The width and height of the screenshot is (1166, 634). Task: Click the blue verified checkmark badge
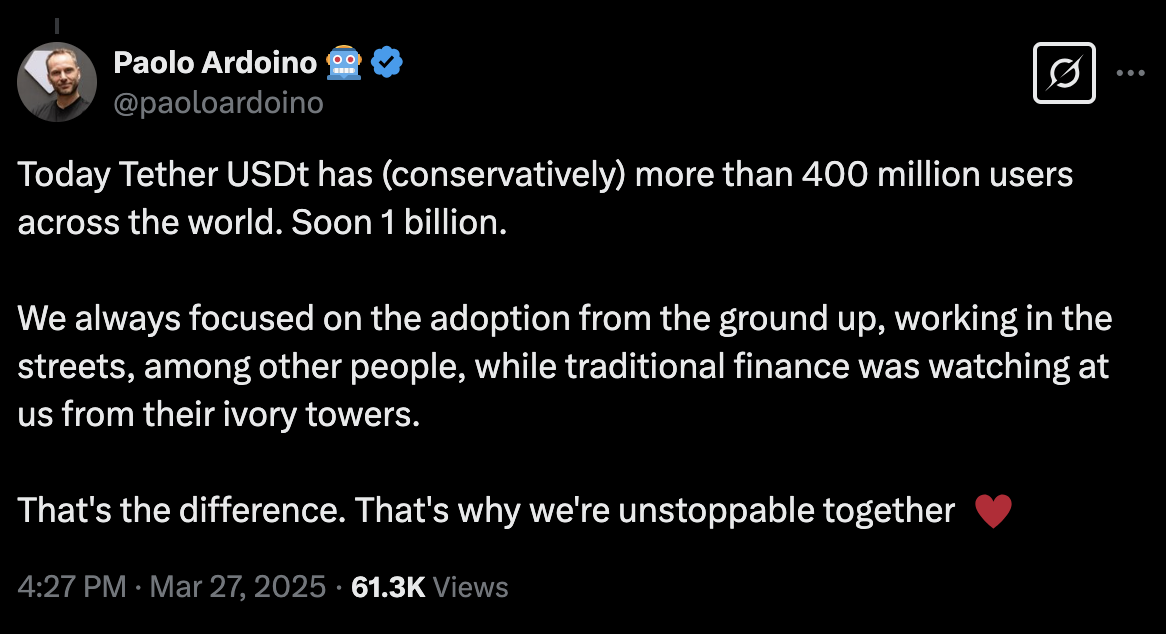387,62
